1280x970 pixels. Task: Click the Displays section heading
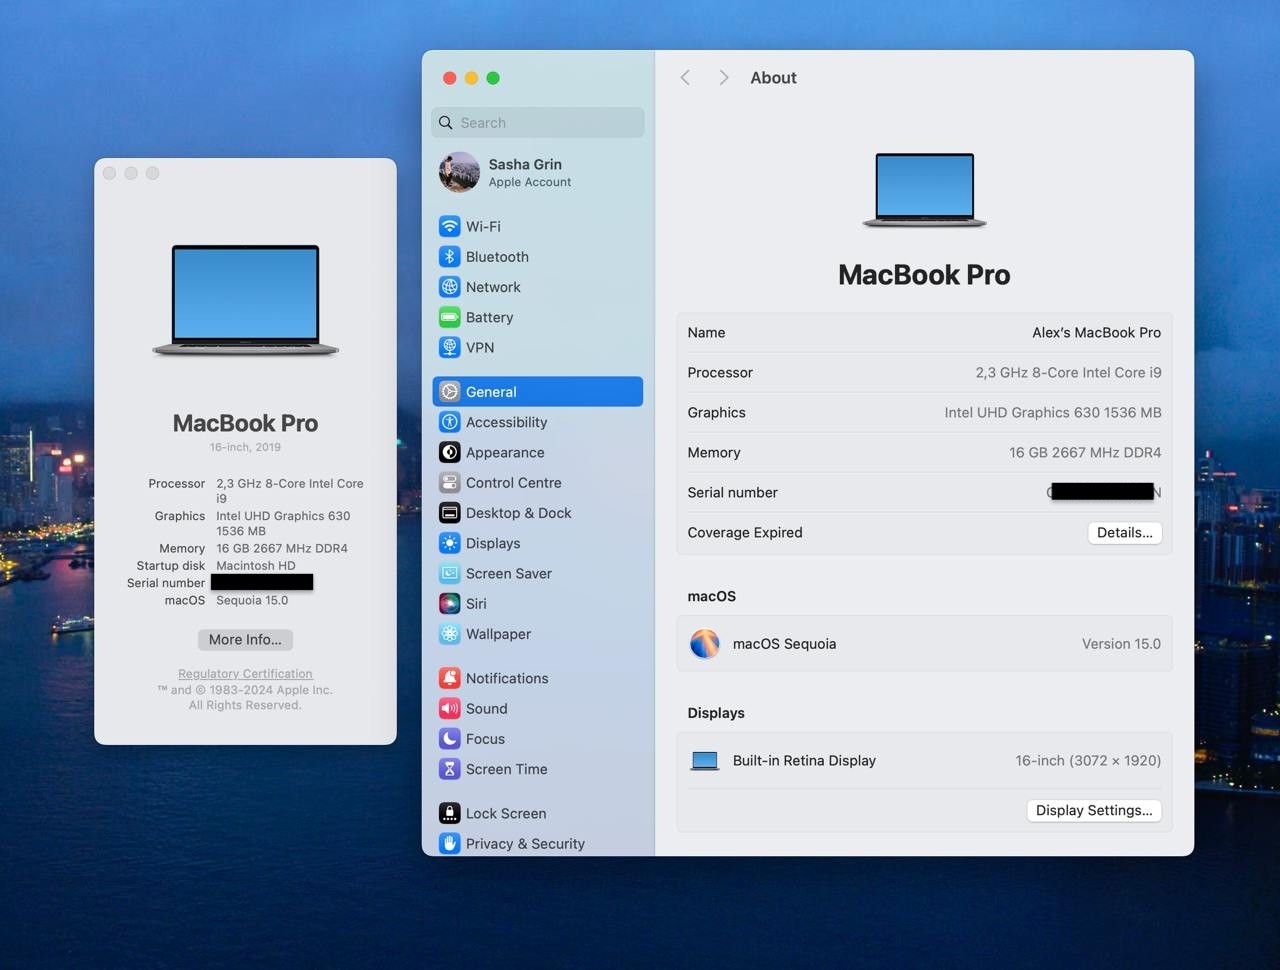(x=716, y=713)
